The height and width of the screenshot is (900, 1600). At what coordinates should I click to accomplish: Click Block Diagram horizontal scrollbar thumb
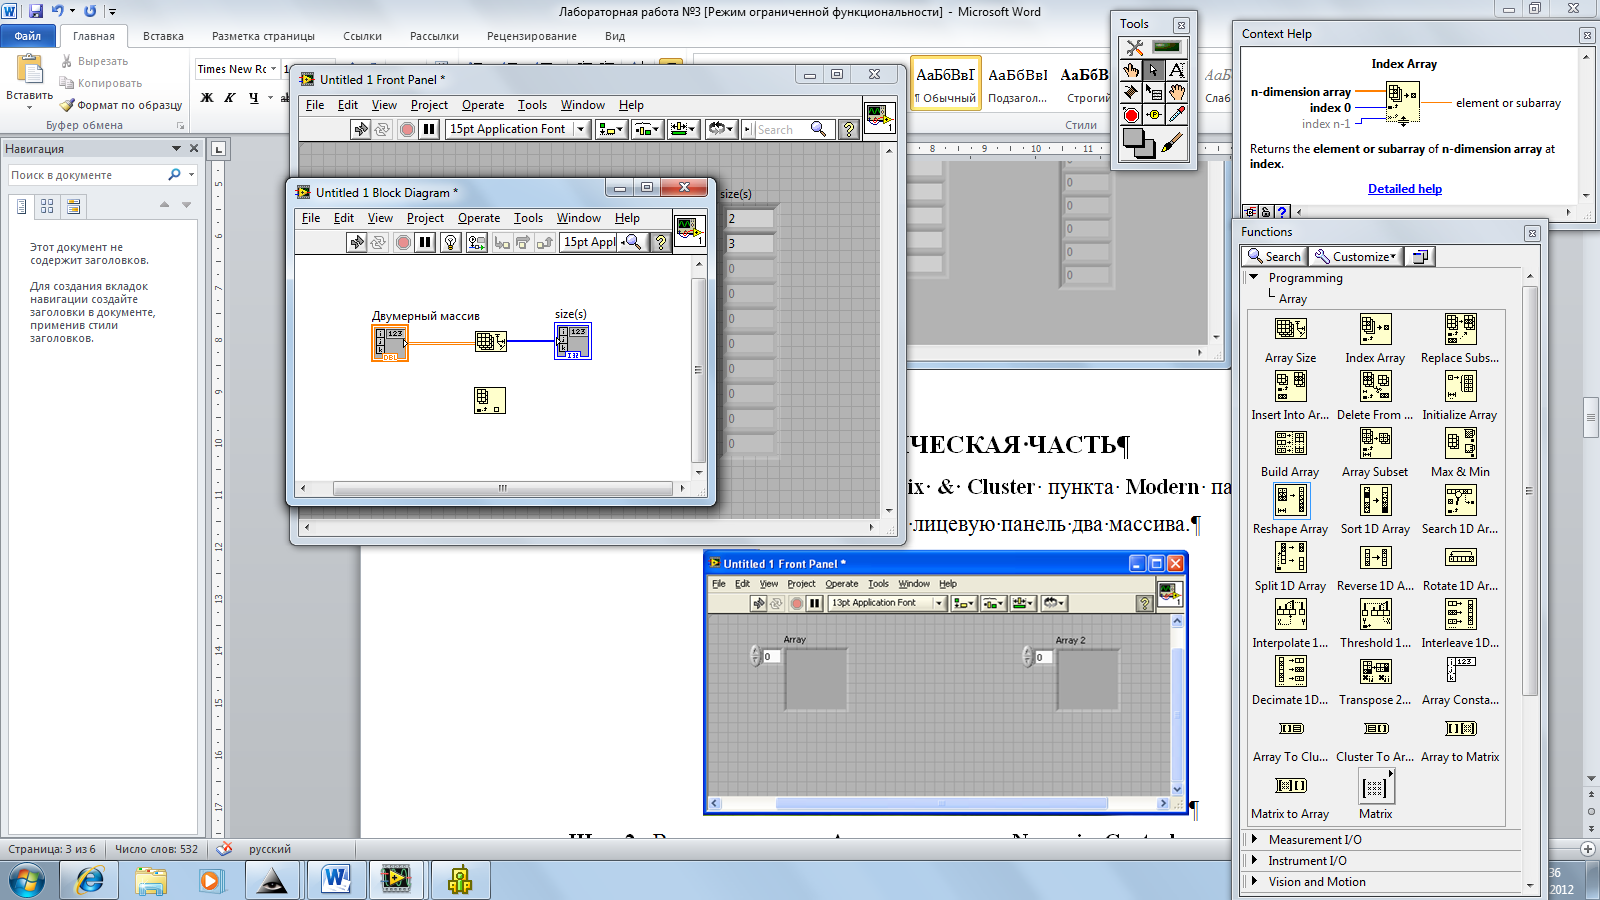(503, 489)
